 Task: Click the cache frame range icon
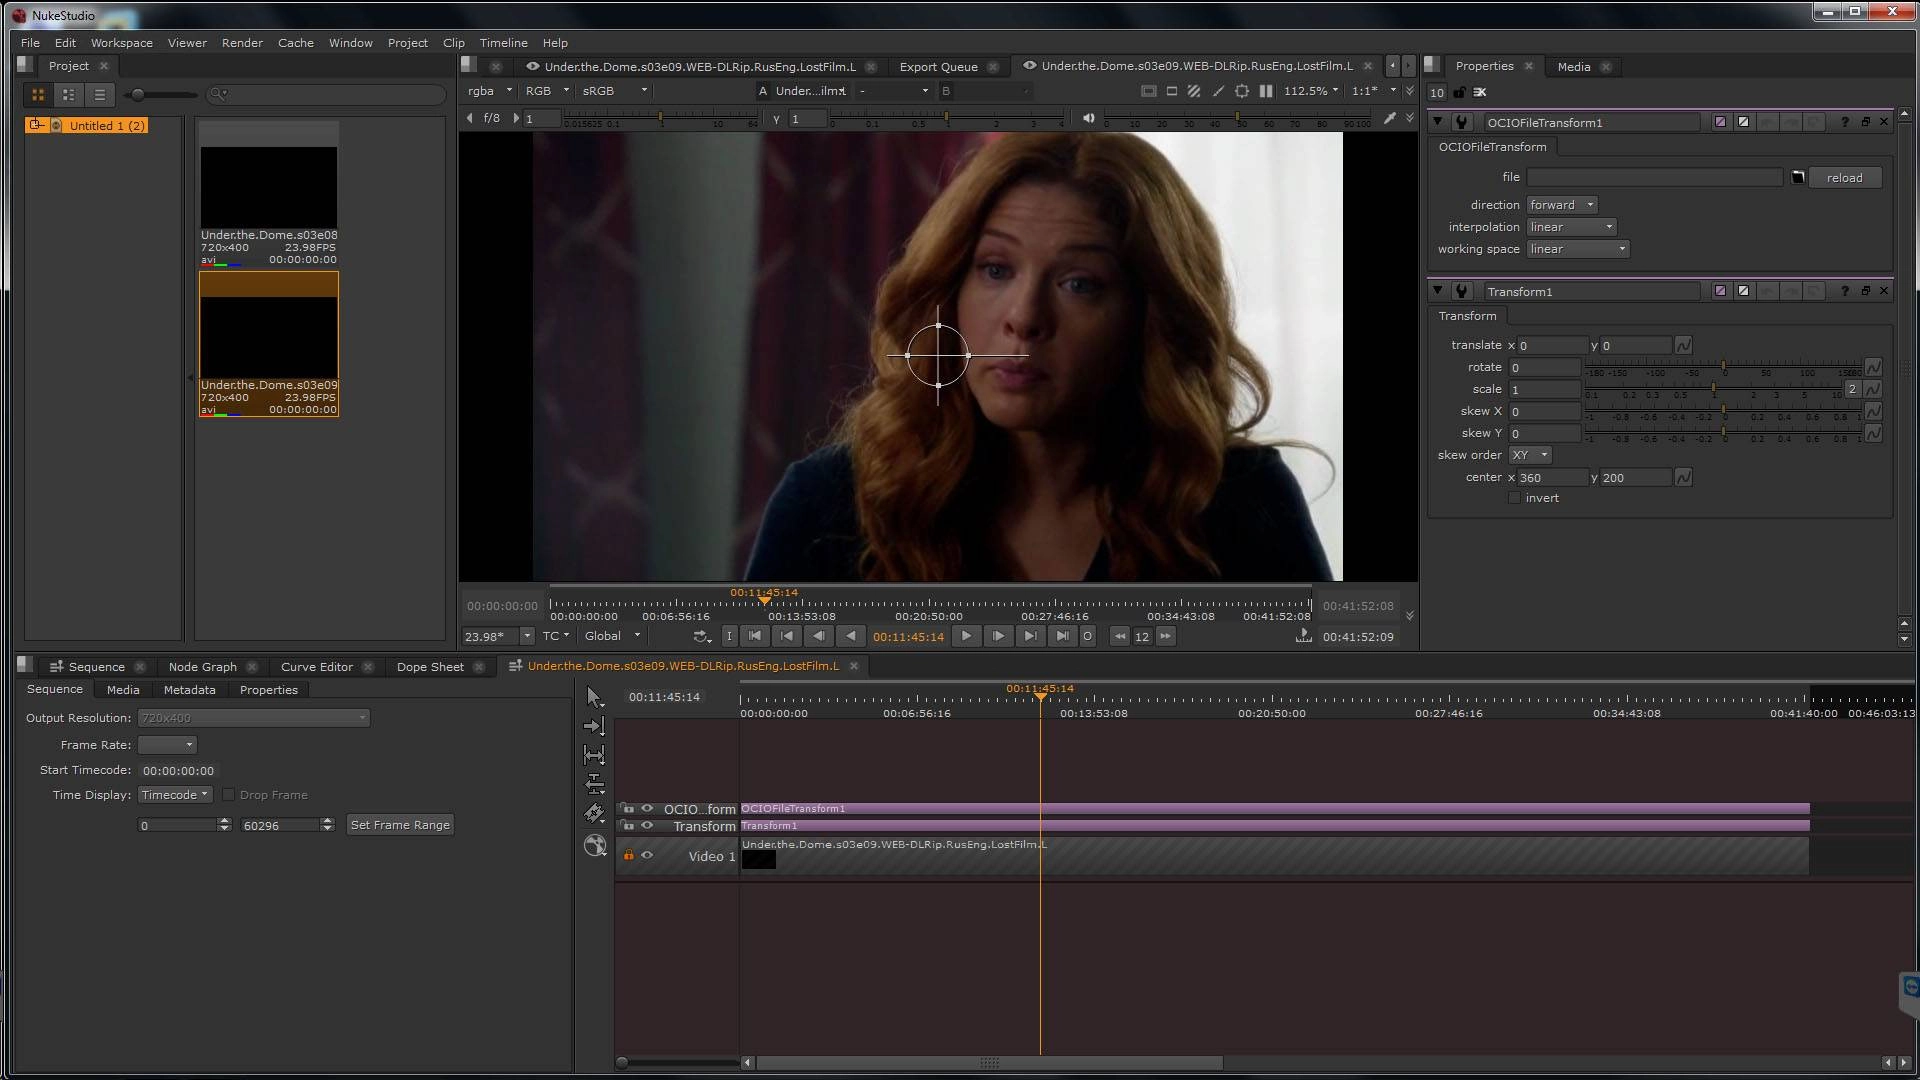[1302, 636]
